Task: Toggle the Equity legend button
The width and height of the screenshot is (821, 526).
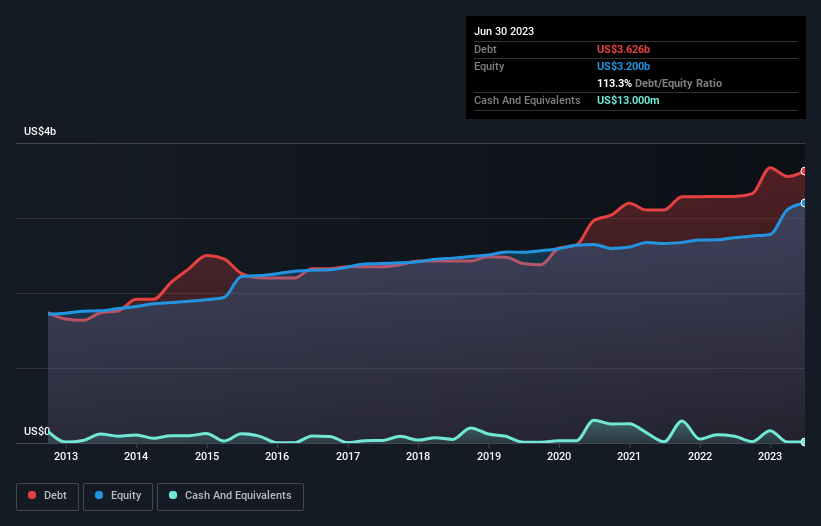Action: 118,496
